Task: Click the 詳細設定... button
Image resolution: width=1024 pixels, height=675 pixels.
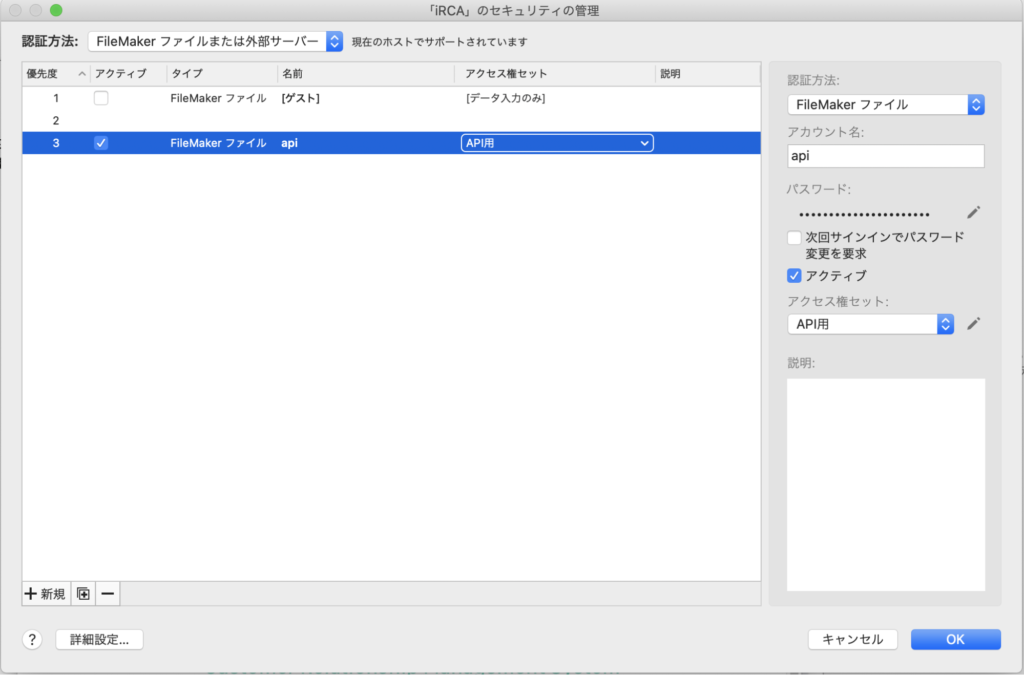Action: pyautogui.click(x=99, y=639)
